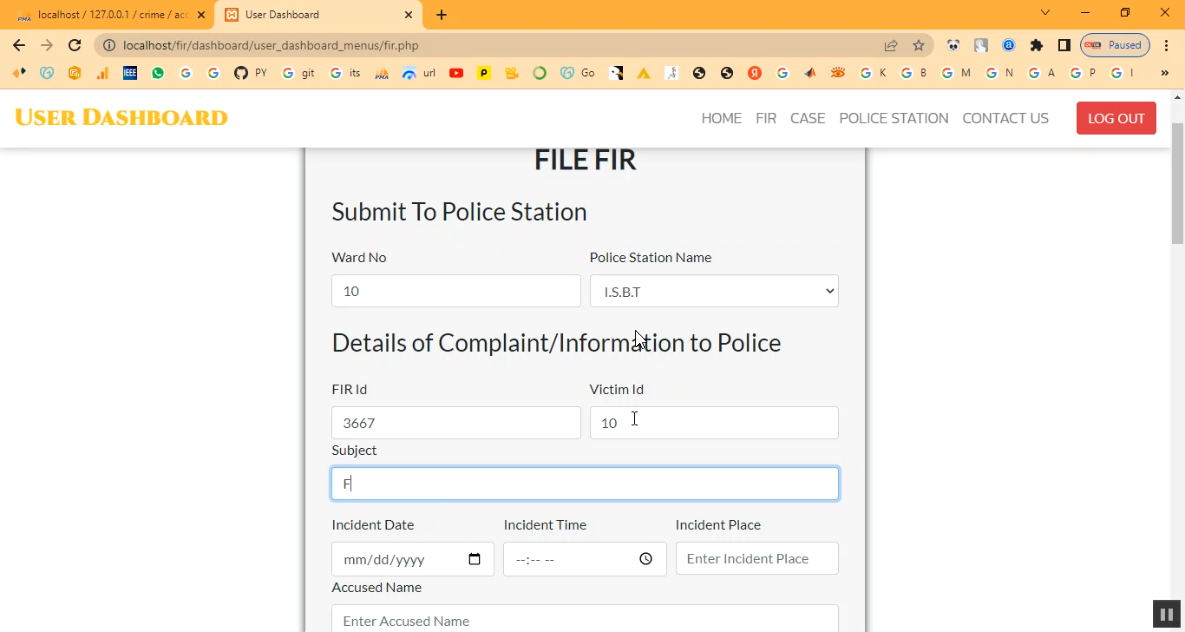Screen dimensions: 1185x632
Task: Open the Extensions puzzle icon
Action: [1036, 45]
